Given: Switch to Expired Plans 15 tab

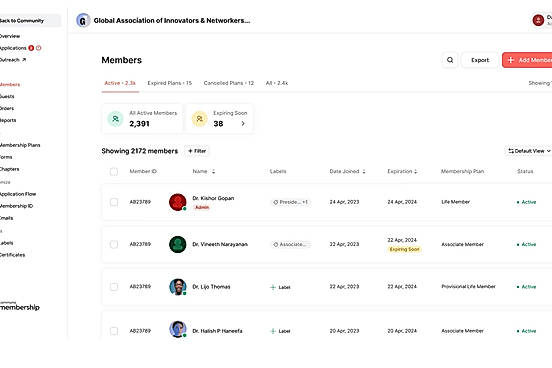Looking at the screenshot, I should 170,83.
